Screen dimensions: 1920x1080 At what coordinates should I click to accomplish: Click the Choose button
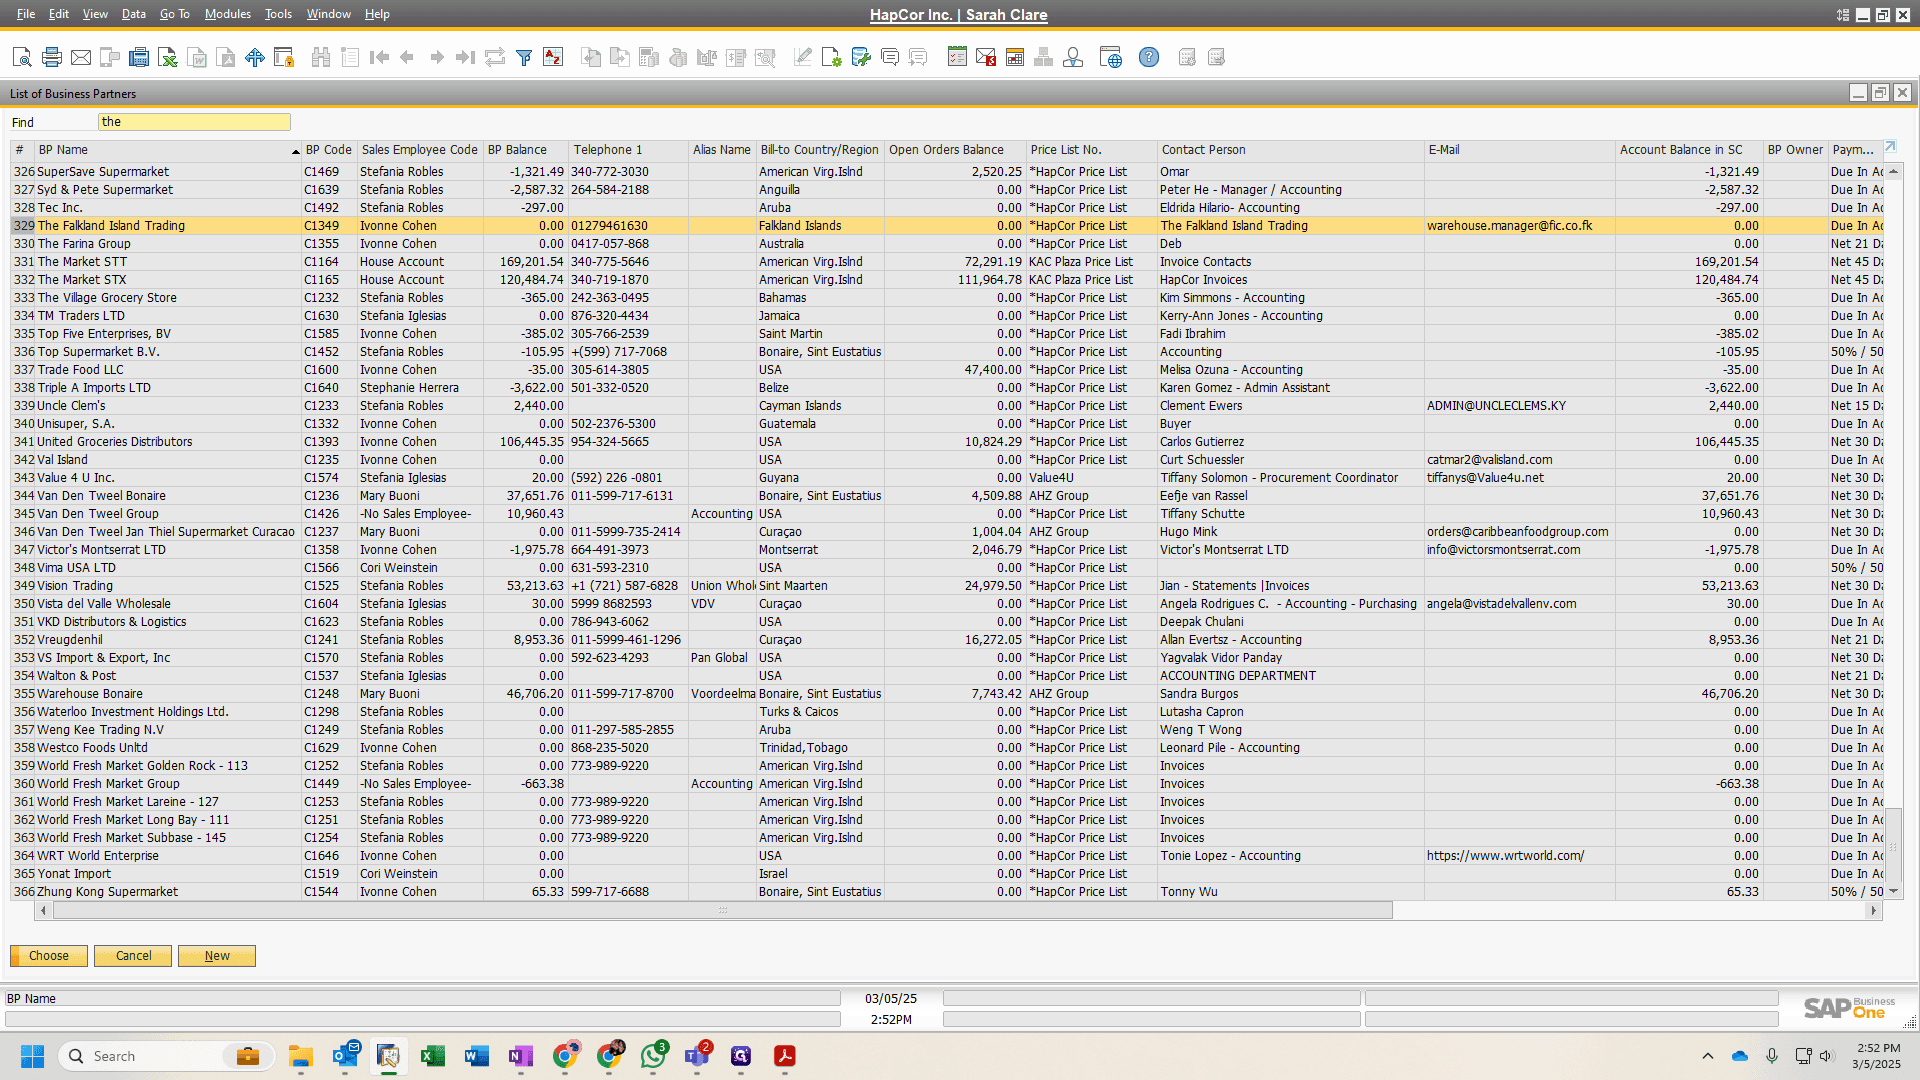point(49,956)
